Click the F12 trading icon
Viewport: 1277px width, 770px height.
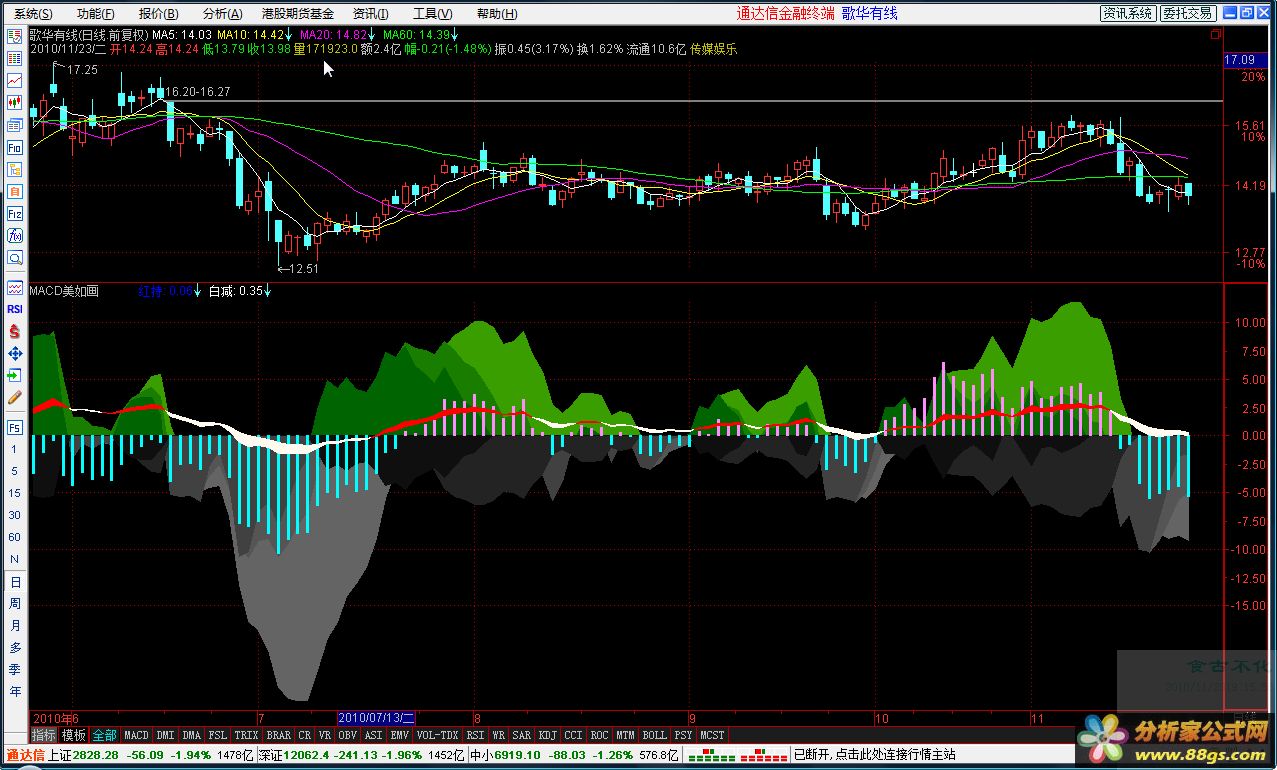pyautogui.click(x=15, y=213)
